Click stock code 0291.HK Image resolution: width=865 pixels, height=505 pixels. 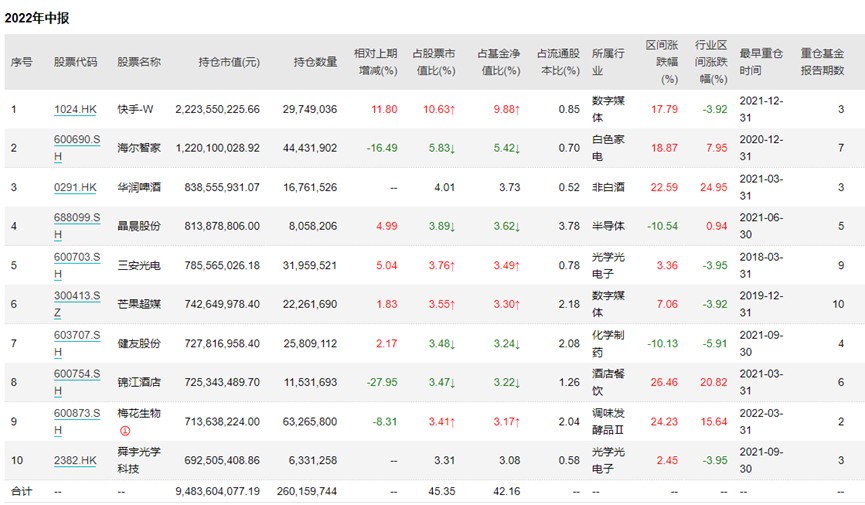pyautogui.click(x=75, y=187)
